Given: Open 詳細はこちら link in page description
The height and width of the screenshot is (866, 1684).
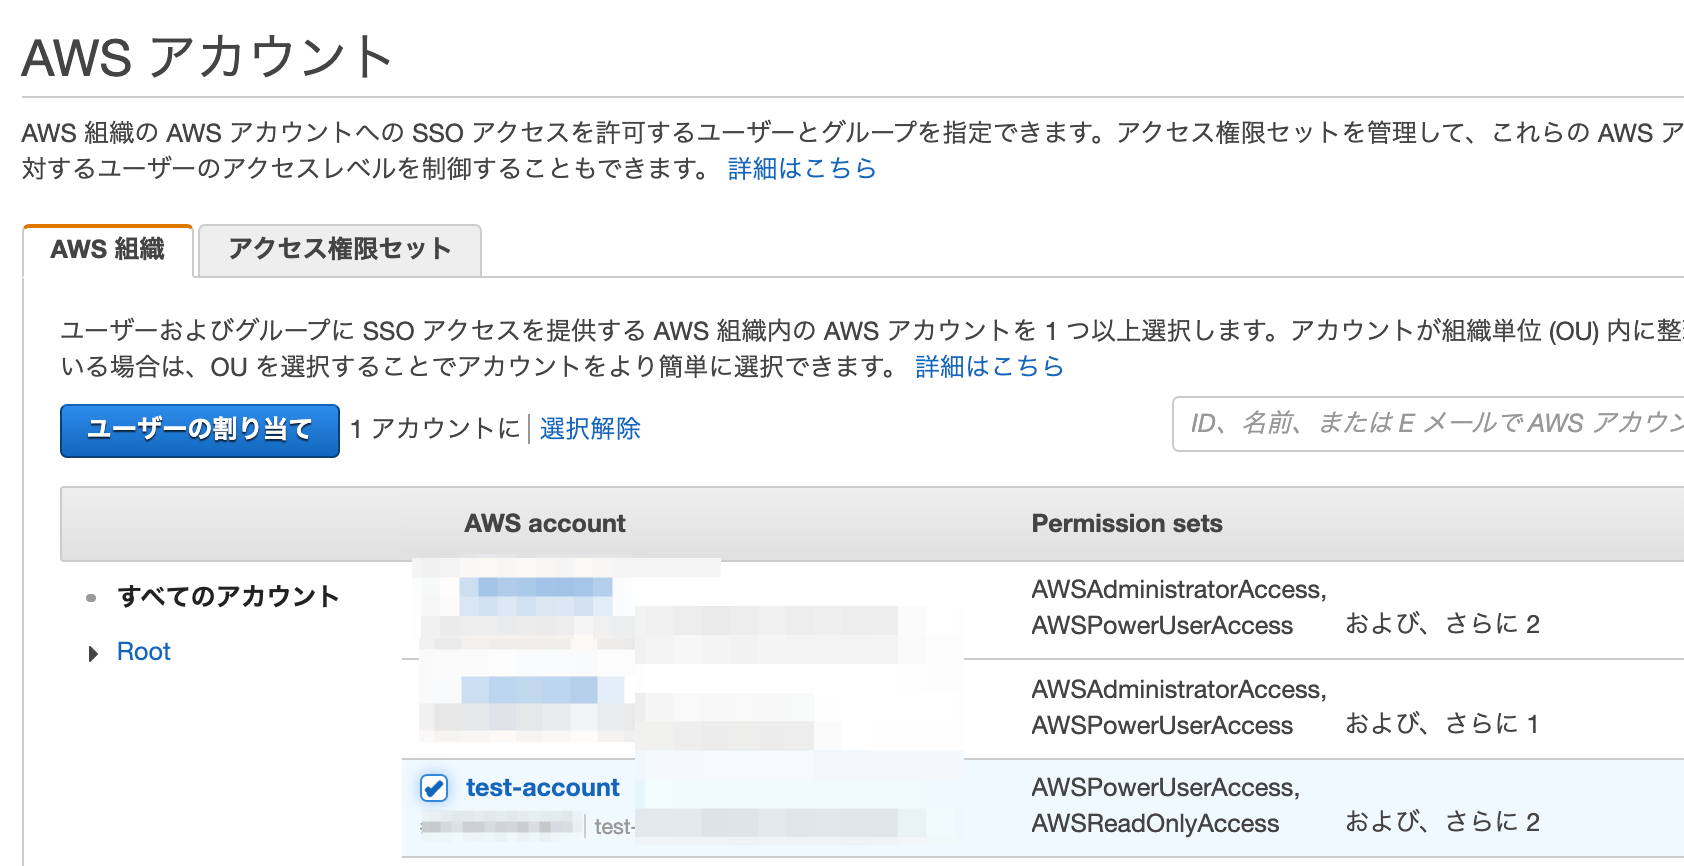Looking at the screenshot, I should tap(802, 168).
